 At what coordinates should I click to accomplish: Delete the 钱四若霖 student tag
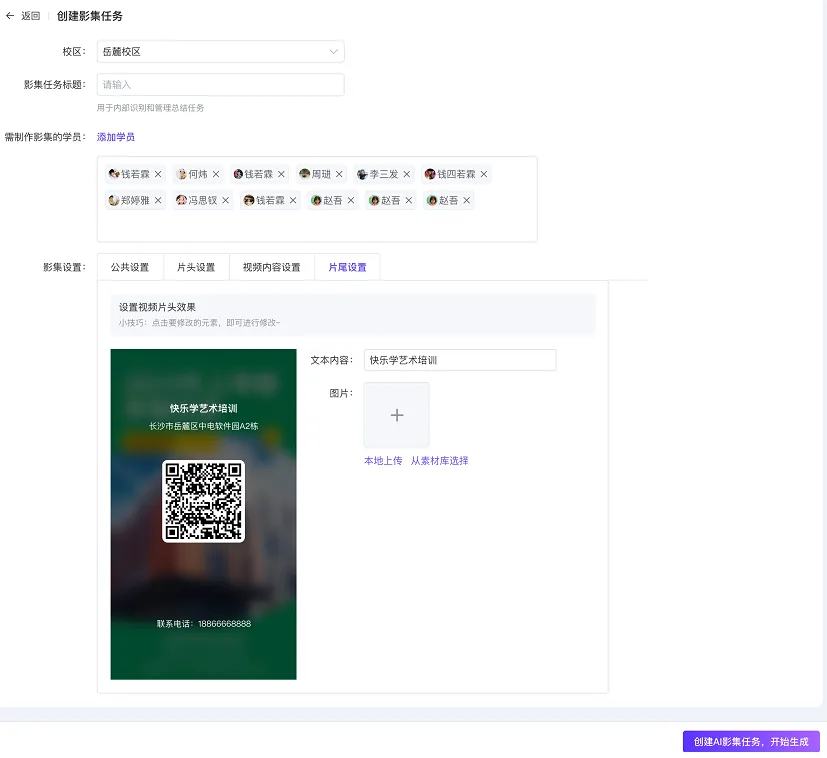(483, 173)
